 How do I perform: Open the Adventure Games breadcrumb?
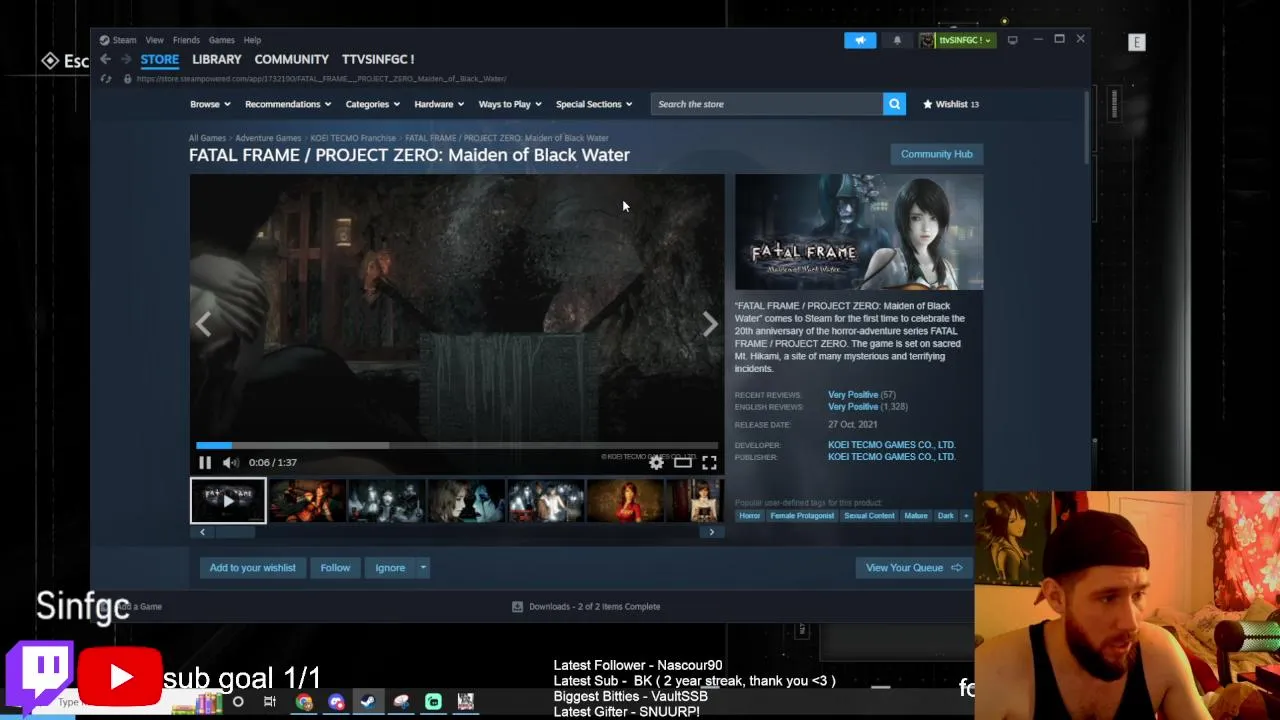268,138
